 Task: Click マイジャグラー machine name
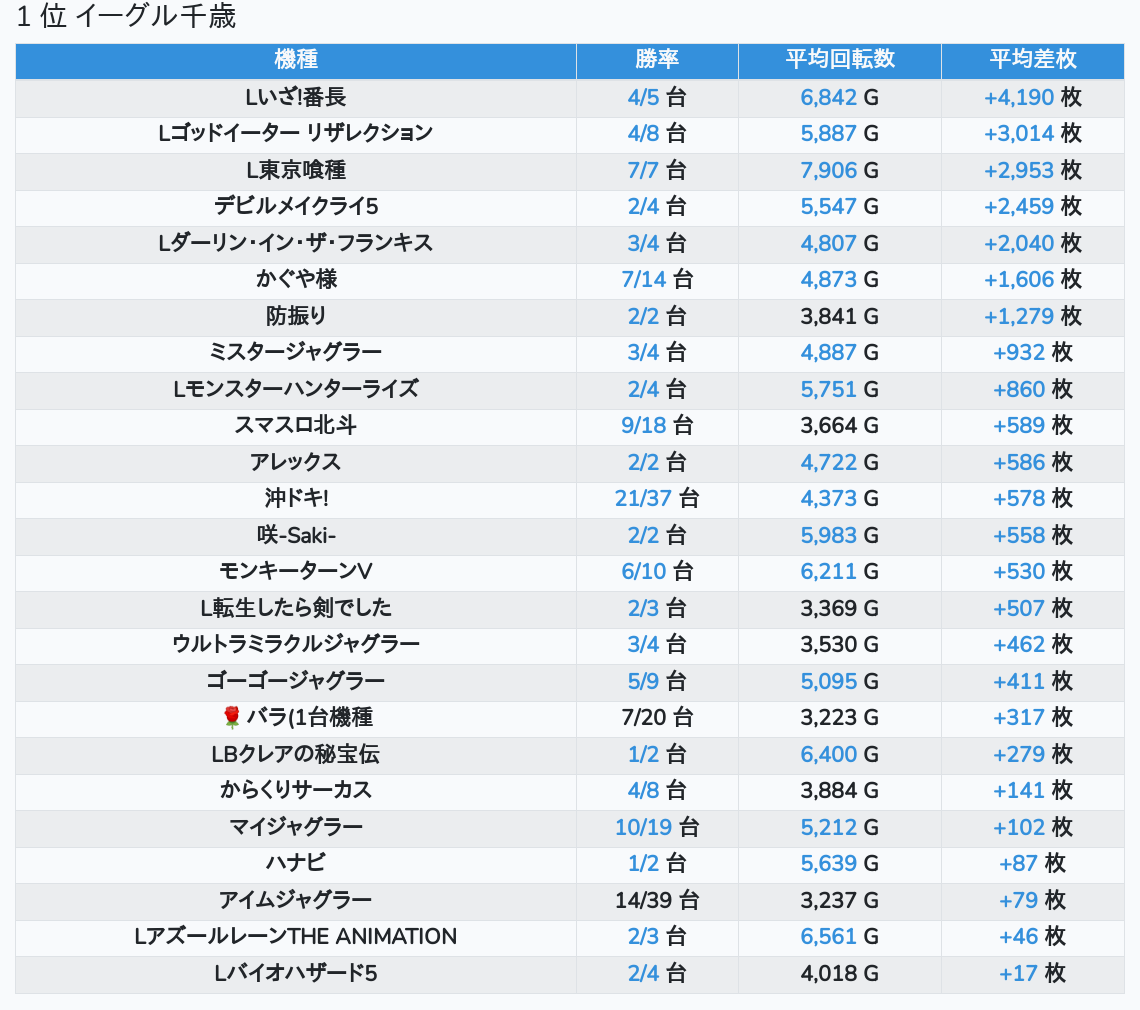(x=296, y=827)
